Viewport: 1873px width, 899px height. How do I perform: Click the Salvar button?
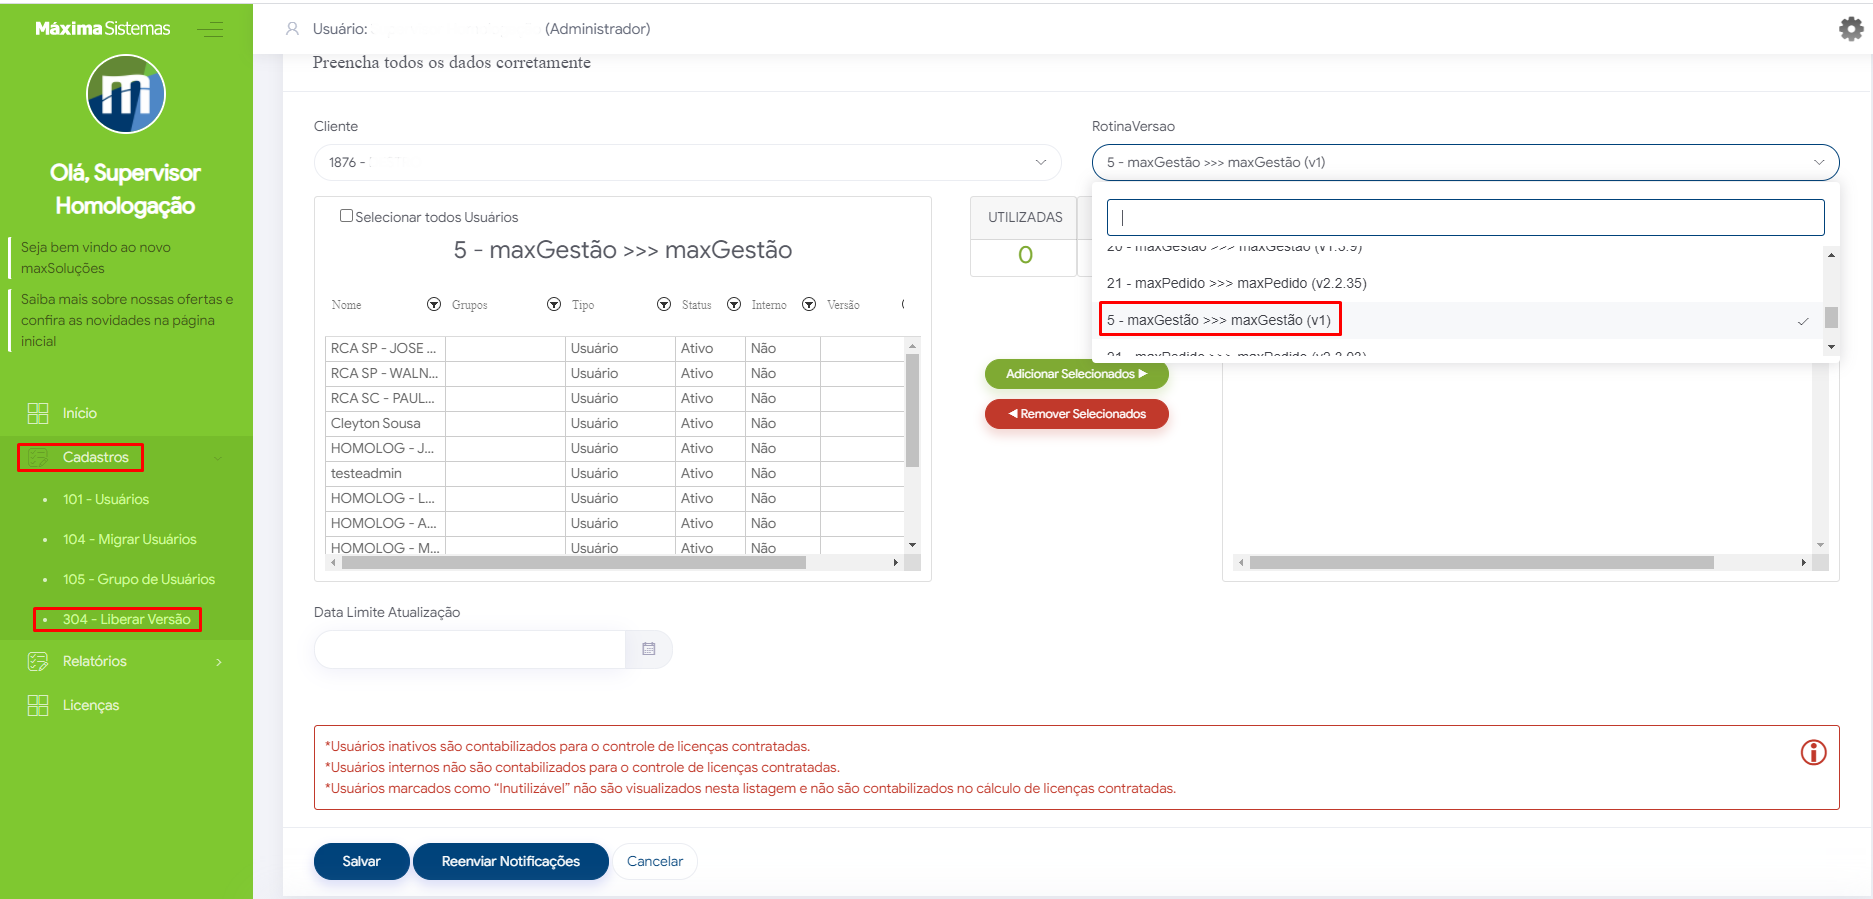click(361, 861)
